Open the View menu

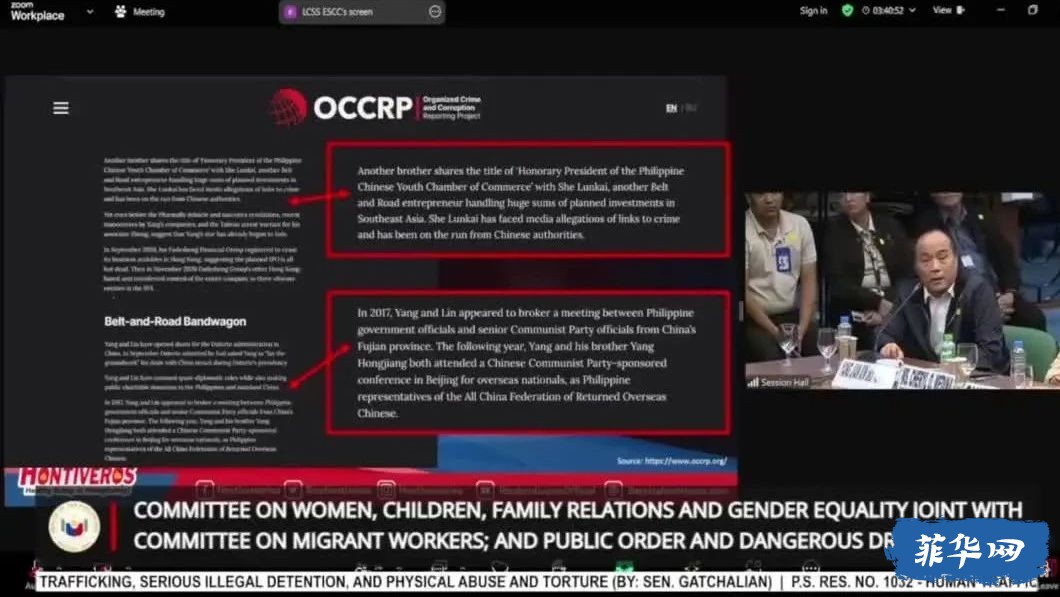click(x=948, y=10)
